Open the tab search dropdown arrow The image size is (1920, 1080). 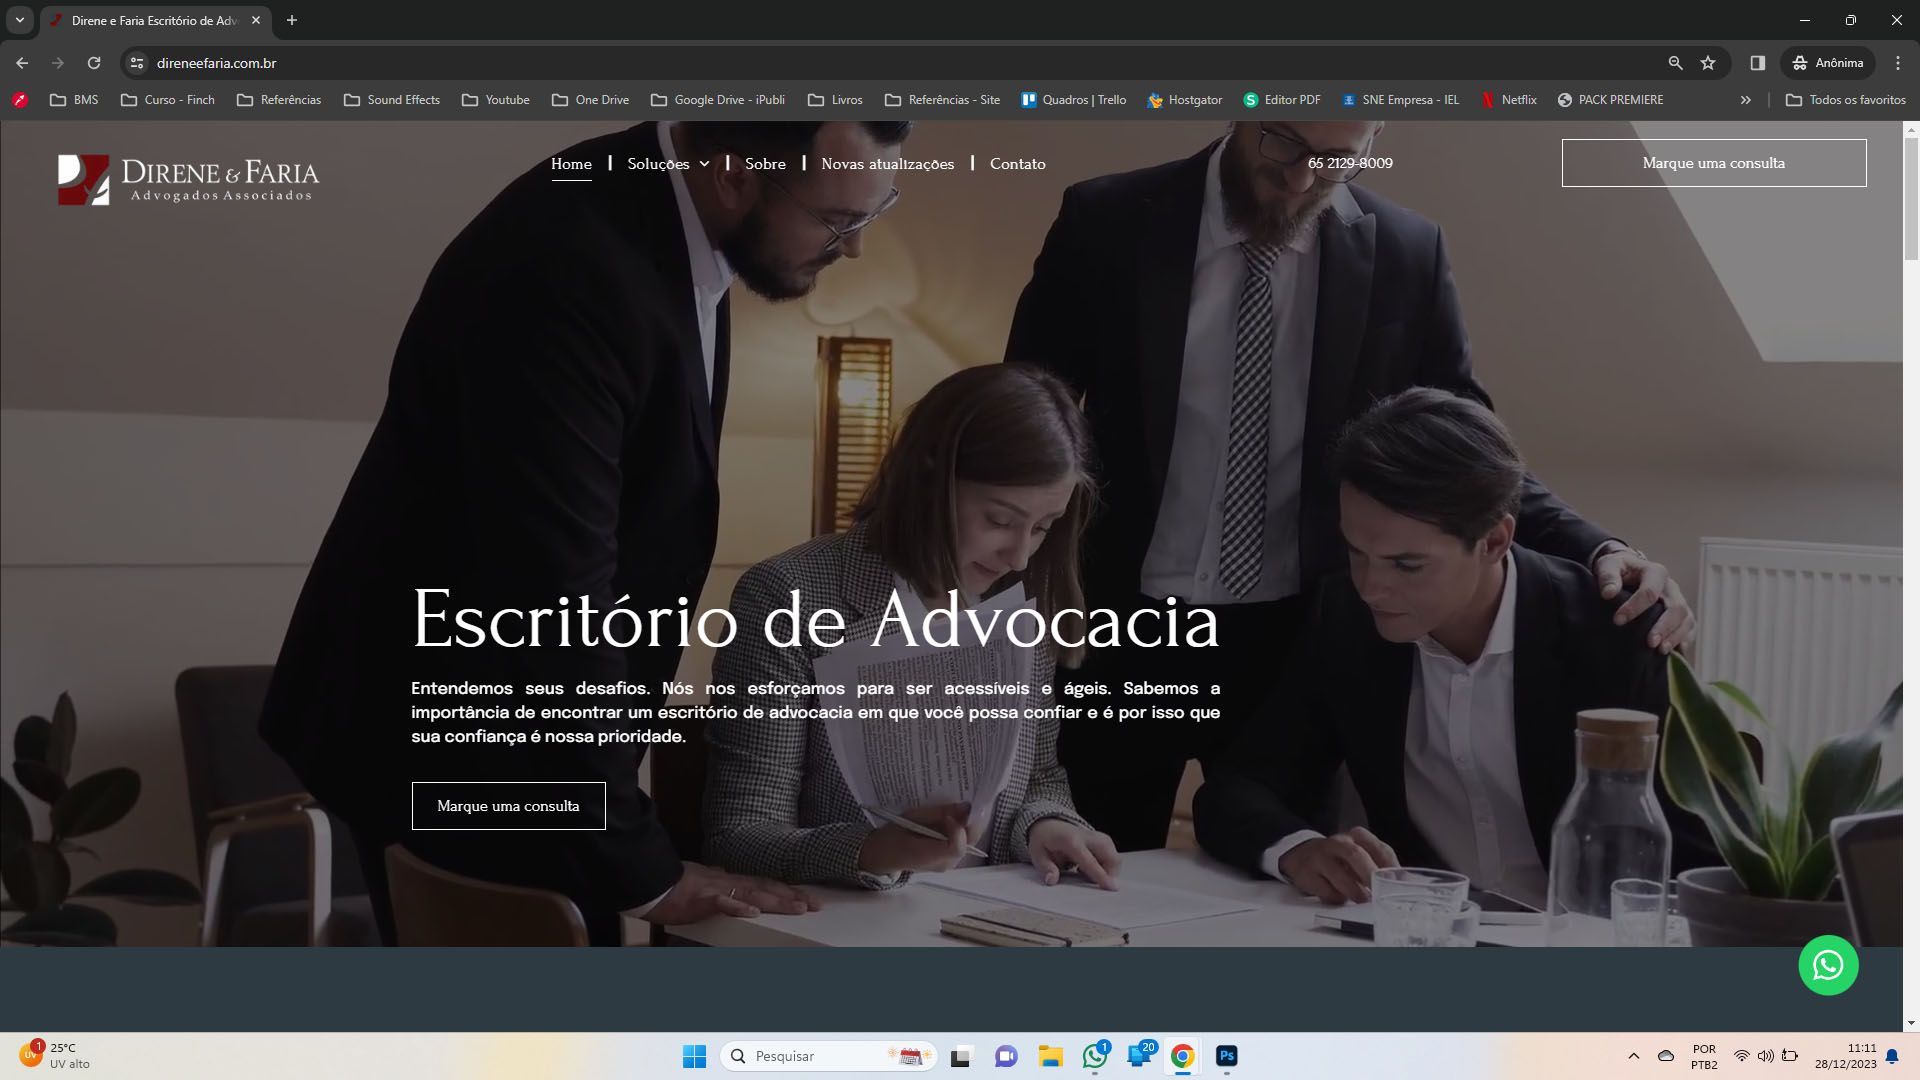pyautogui.click(x=19, y=20)
